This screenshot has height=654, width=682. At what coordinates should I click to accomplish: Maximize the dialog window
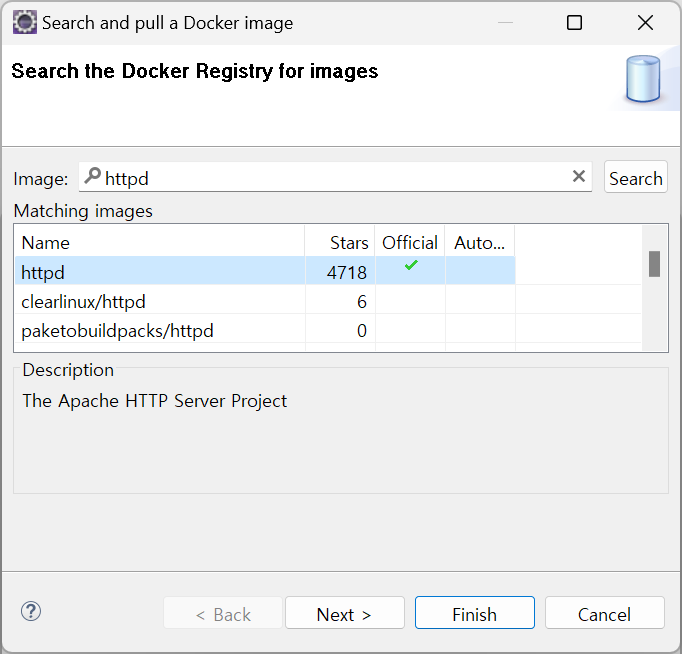pos(574,22)
